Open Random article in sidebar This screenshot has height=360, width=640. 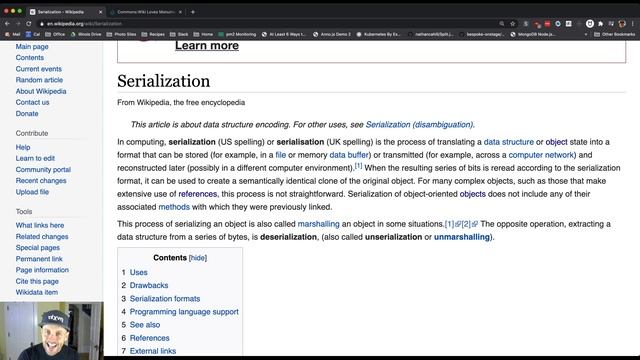tap(39, 80)
